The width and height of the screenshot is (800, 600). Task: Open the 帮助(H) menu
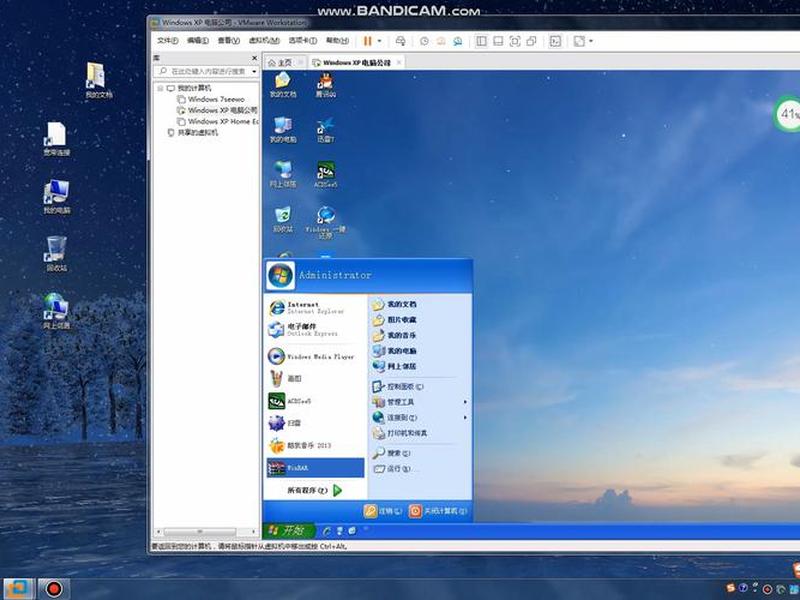coord(337,40)
